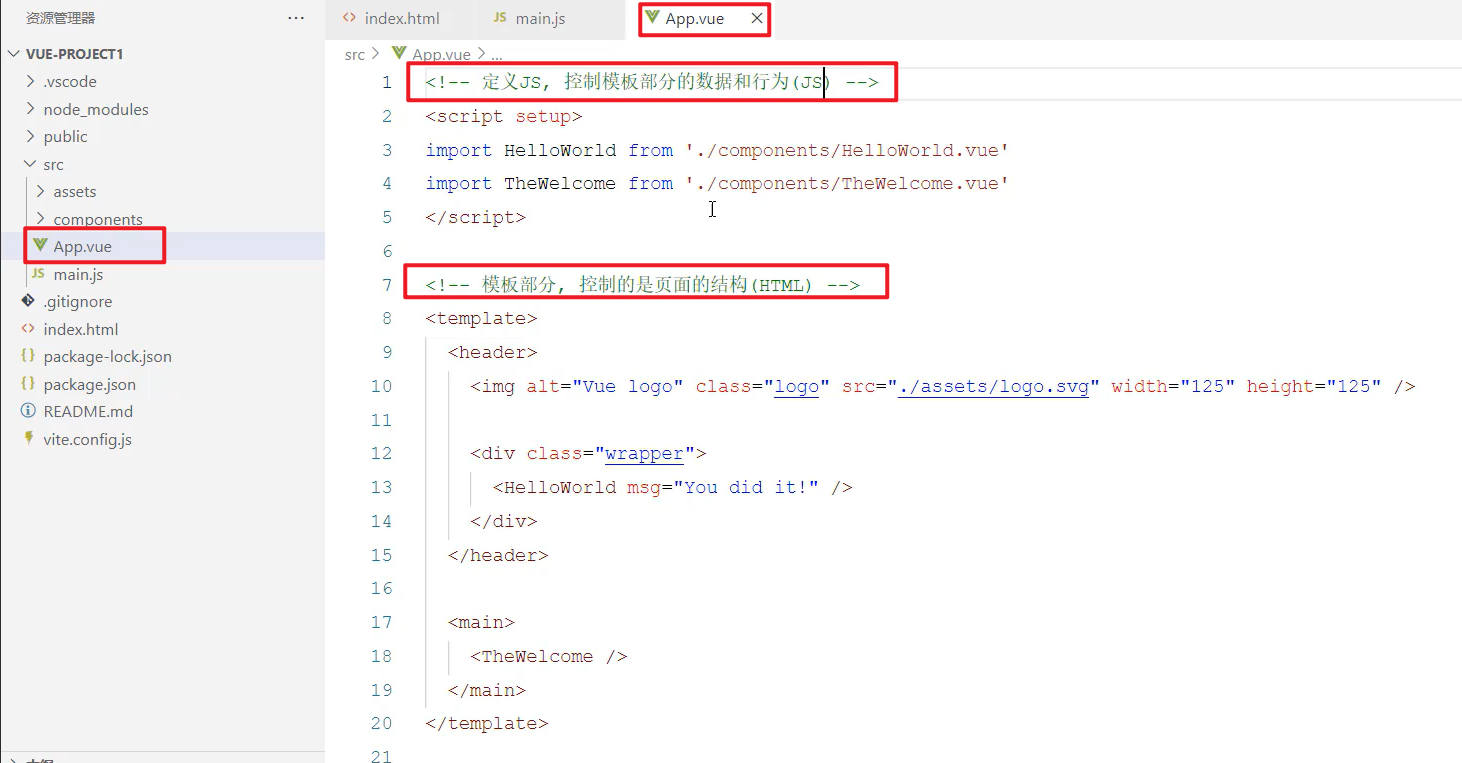Collapse the src folder
Viewport: 1462px width, 763px height.
(32, 164)
